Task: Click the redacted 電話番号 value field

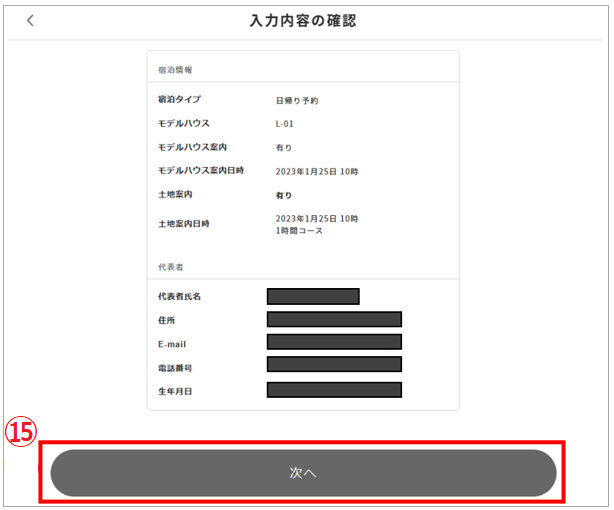Action: pyautogui.click(x=334, y=364)
